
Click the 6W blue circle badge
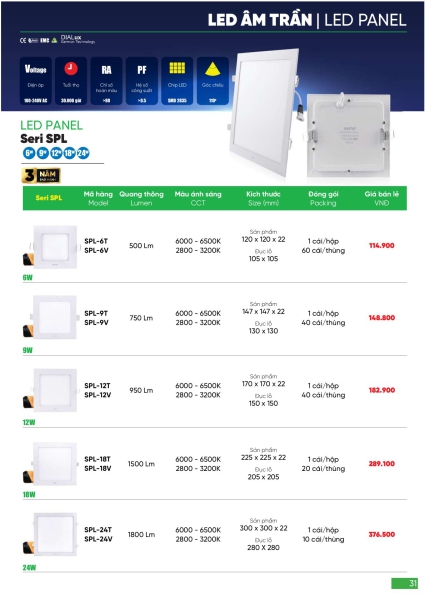click(29, 153)
